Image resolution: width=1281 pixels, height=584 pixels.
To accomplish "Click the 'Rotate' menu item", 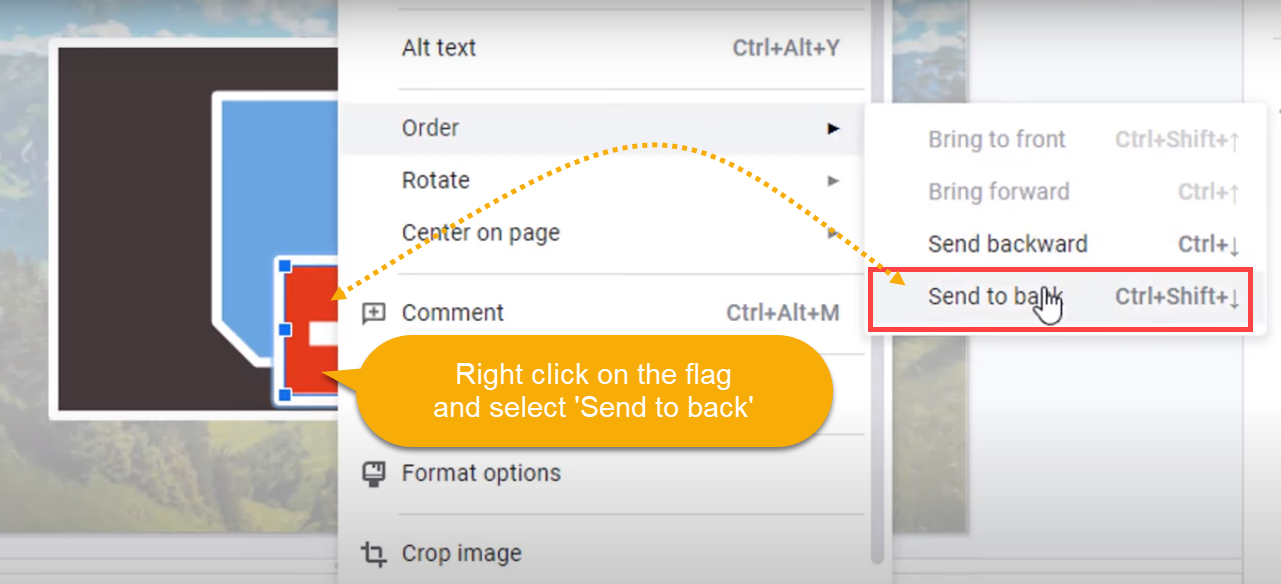I will pyautogui.click(x=436, y=180).
